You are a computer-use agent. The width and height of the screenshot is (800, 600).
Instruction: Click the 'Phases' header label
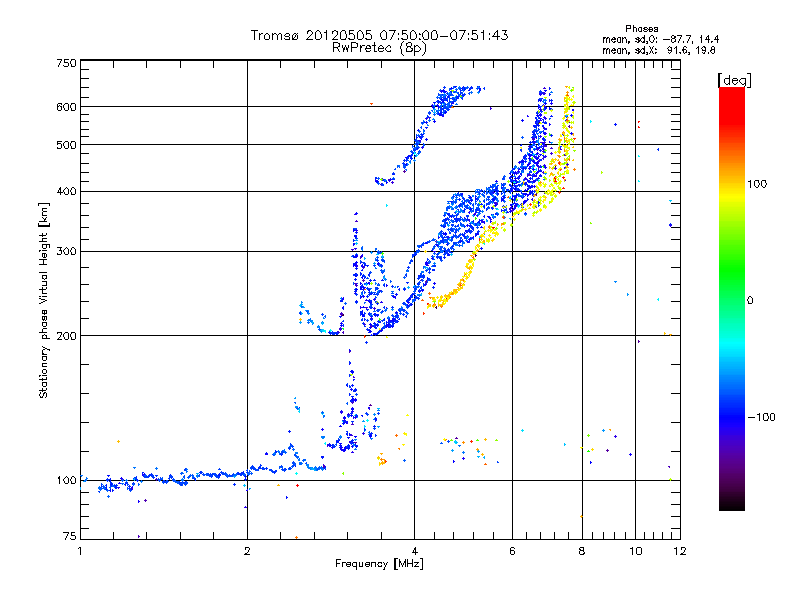click(x=641, y=29)
